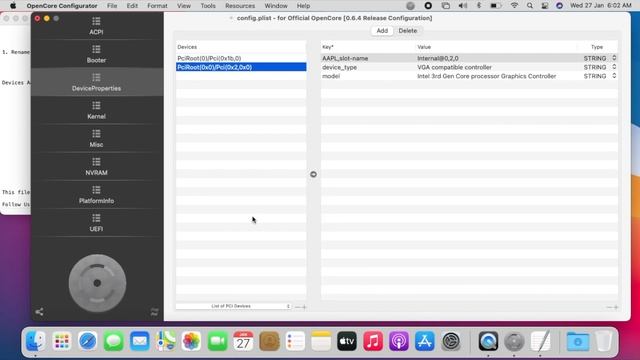Screen dimensions: 640x360
Task: Click the Delete button
Action: [x=408, y=31]
